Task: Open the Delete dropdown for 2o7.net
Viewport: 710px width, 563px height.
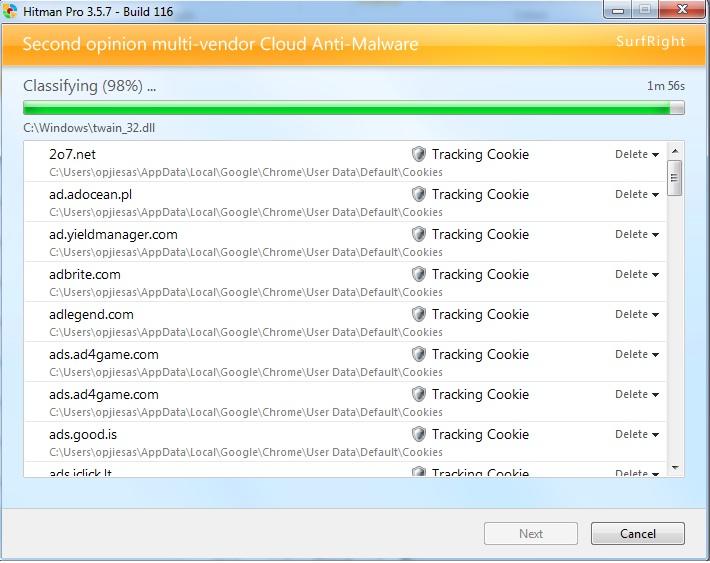Action: 637,154
